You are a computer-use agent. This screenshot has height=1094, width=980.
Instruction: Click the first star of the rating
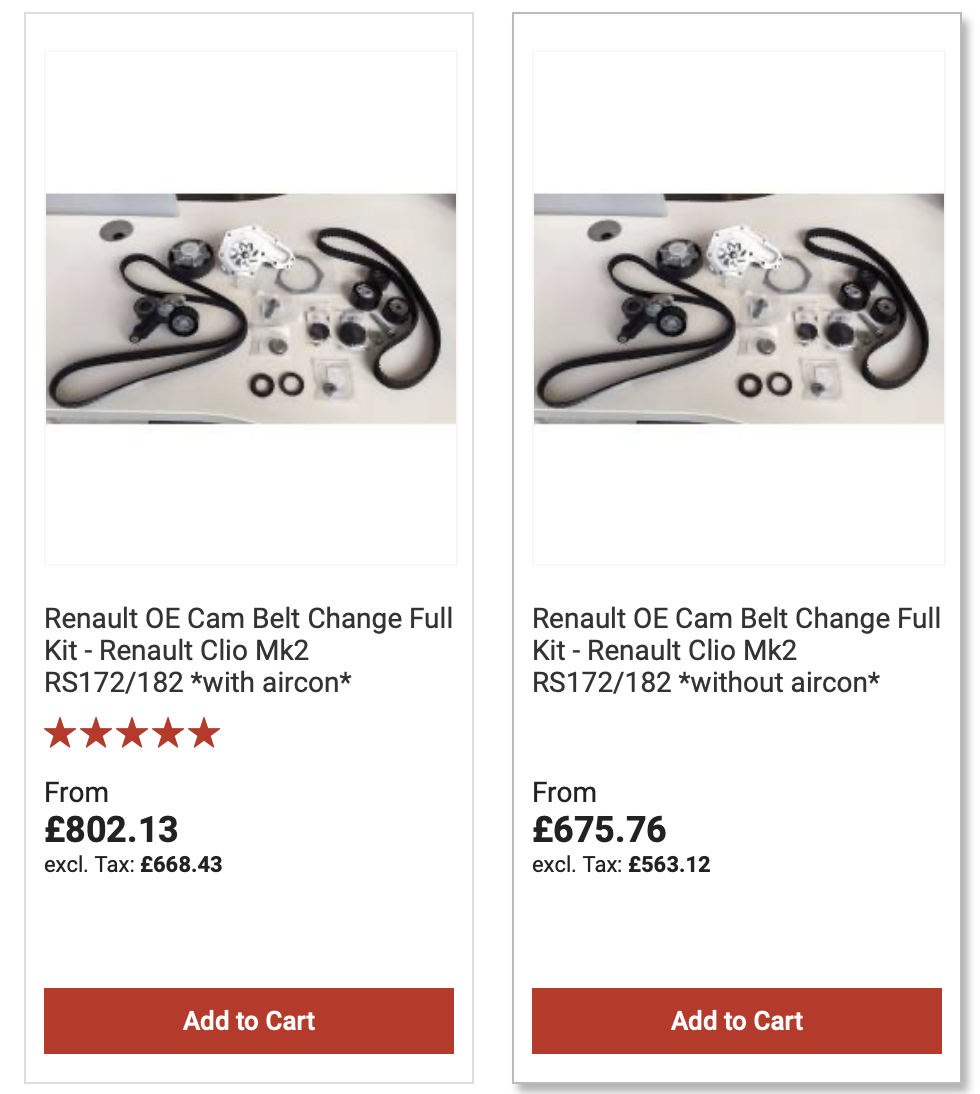point(60,734)
